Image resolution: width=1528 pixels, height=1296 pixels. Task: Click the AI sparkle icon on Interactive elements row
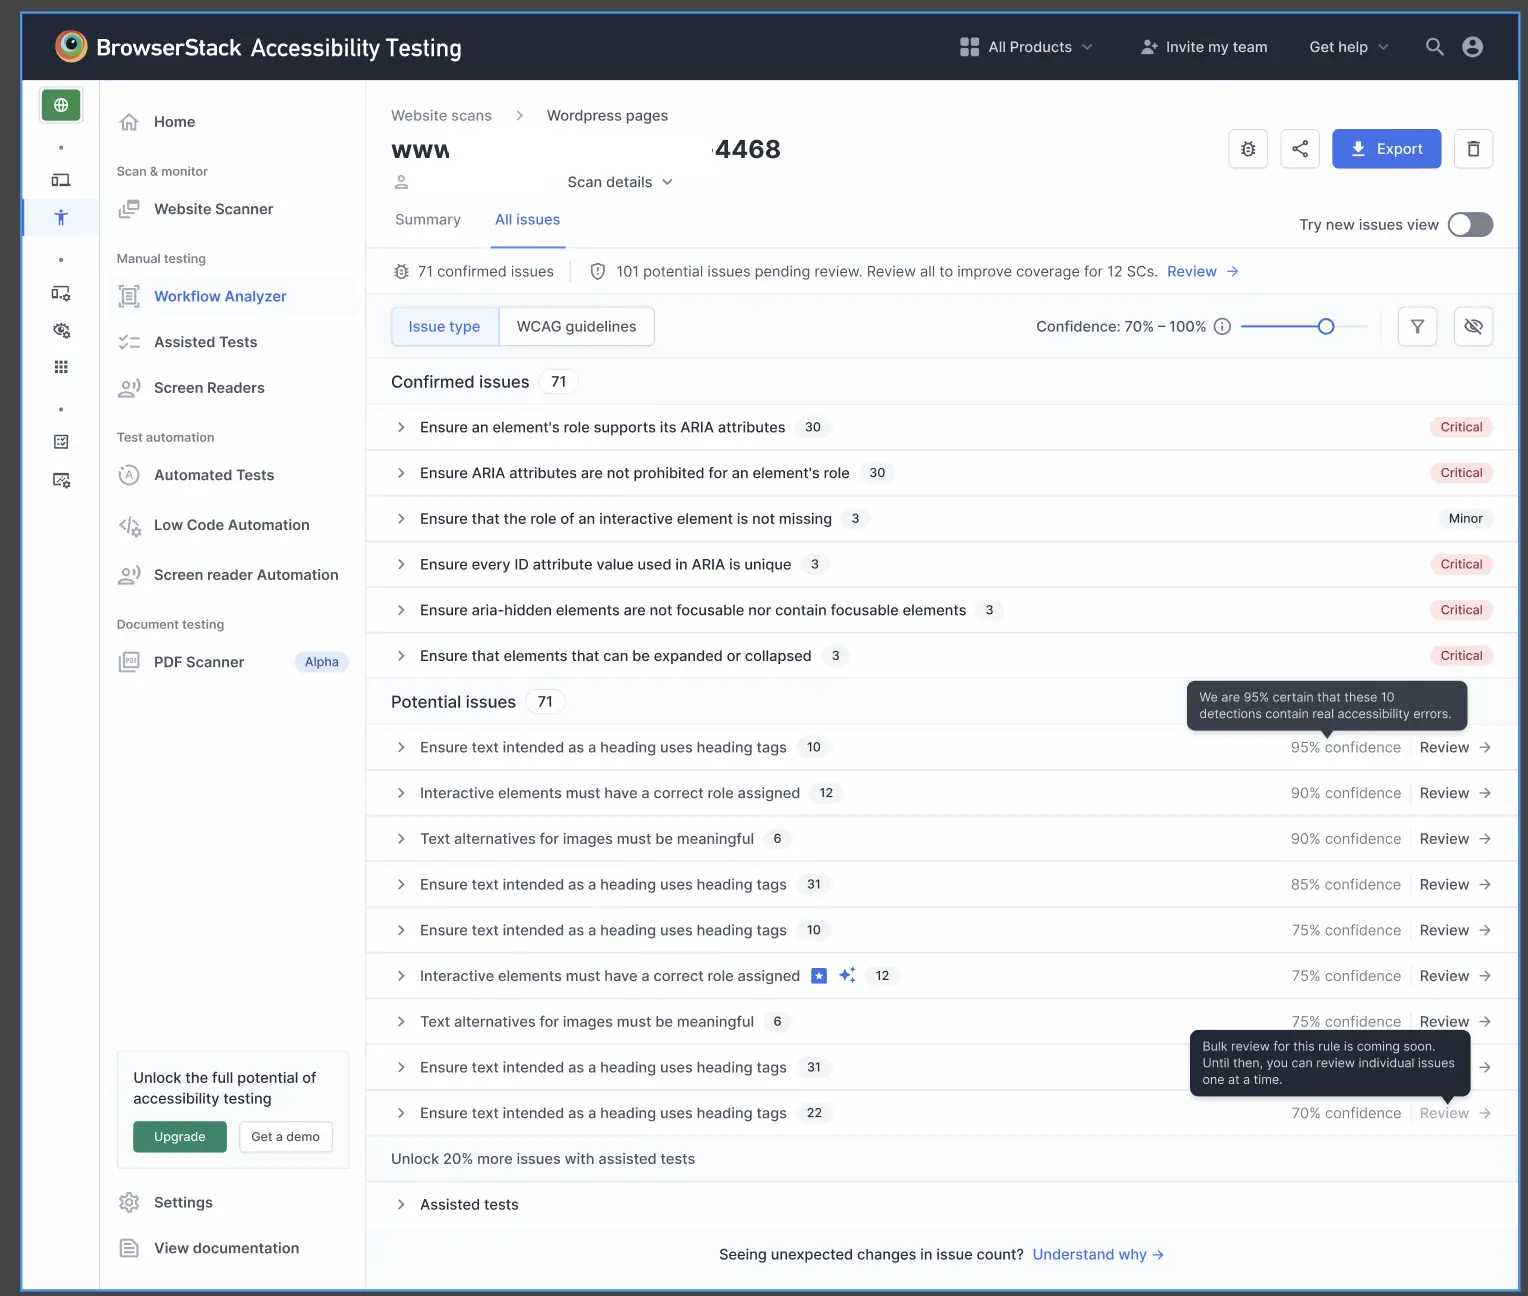[x=847, y=975]
